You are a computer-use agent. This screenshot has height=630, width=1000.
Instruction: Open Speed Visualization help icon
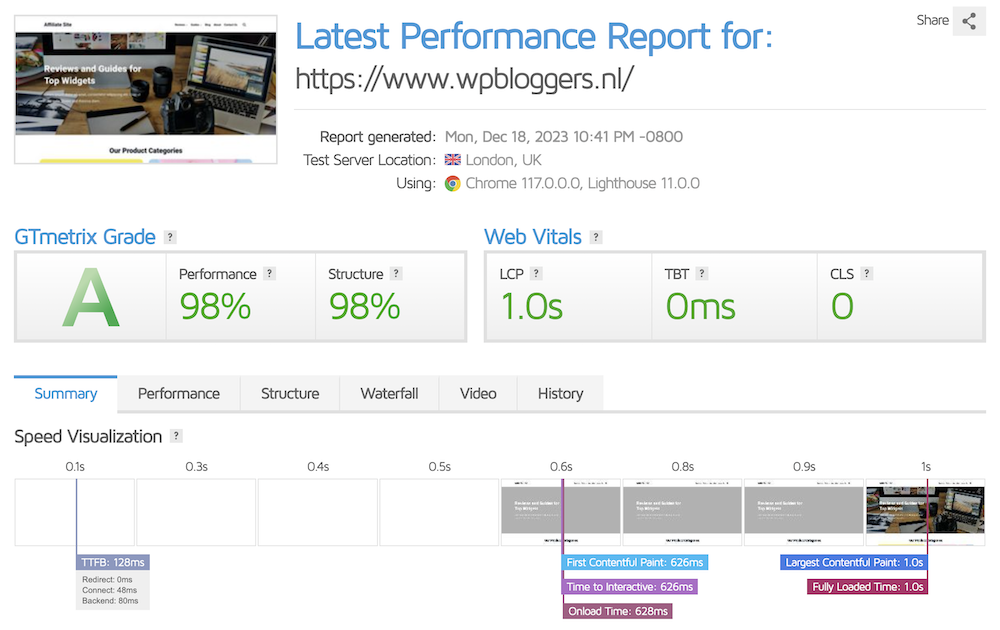point(176,436)
